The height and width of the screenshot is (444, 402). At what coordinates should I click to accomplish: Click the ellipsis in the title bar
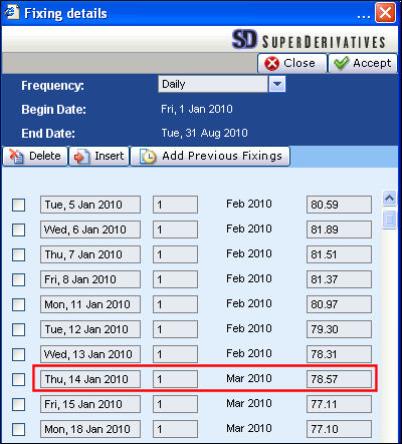click(363, 16)
